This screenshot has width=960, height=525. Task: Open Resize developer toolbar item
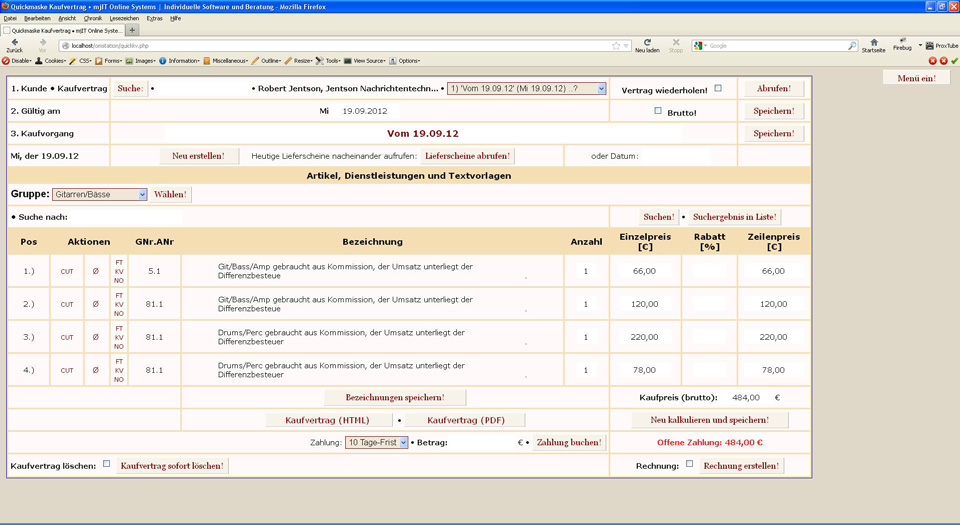(299, 61)
